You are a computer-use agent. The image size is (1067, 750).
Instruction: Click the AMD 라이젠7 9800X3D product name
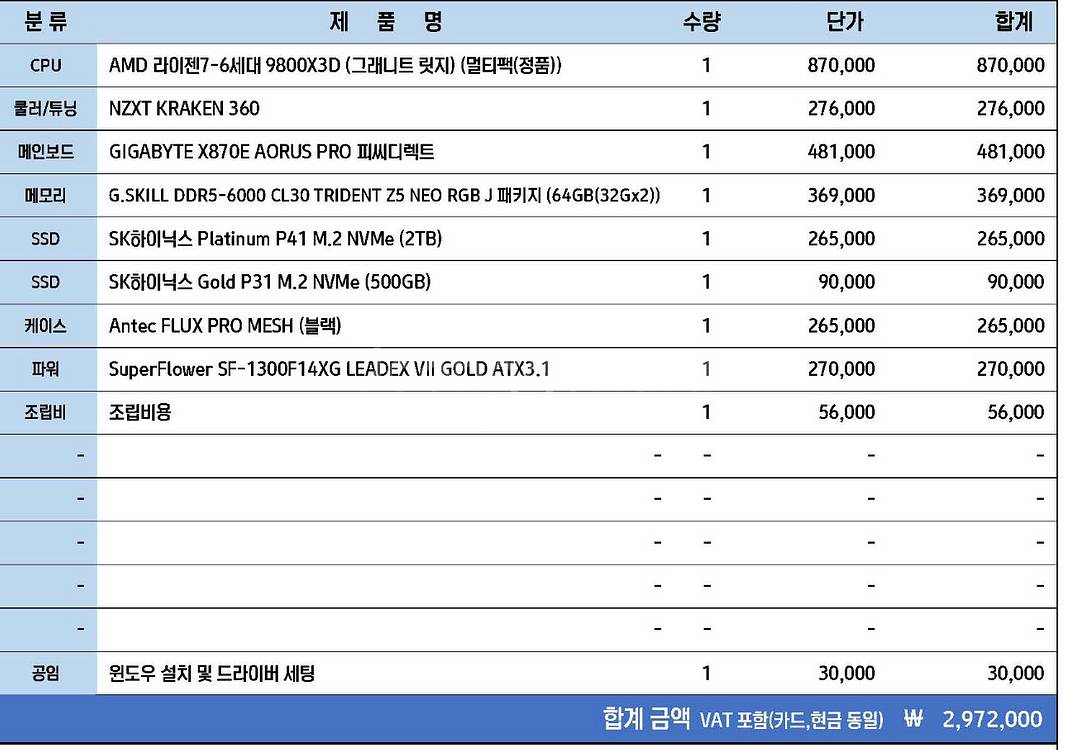point(335,65)
